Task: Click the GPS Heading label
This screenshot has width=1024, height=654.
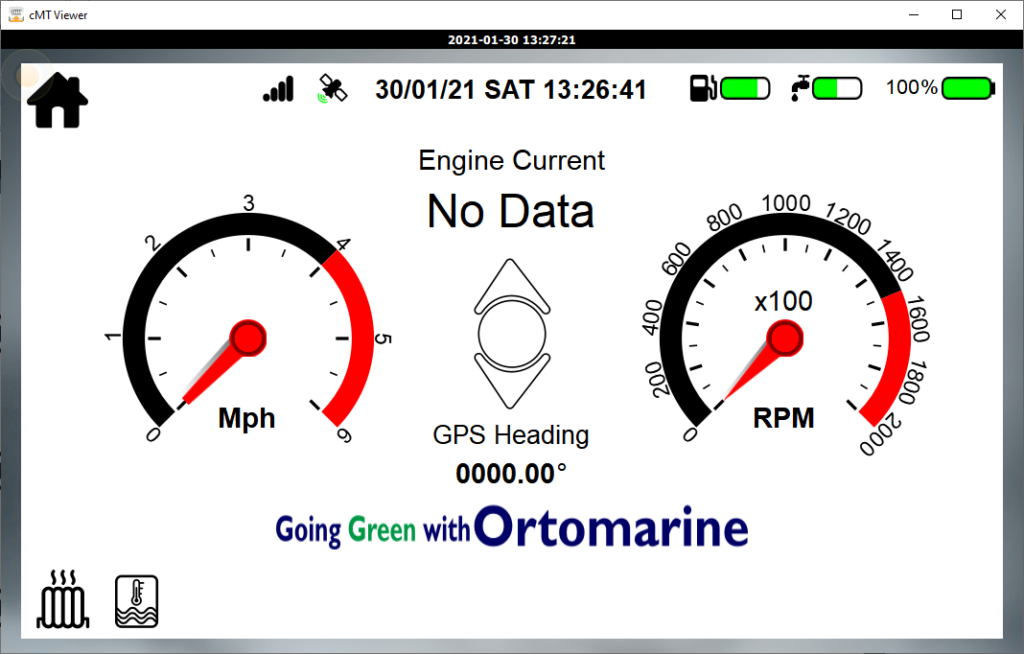Action: 511,435
